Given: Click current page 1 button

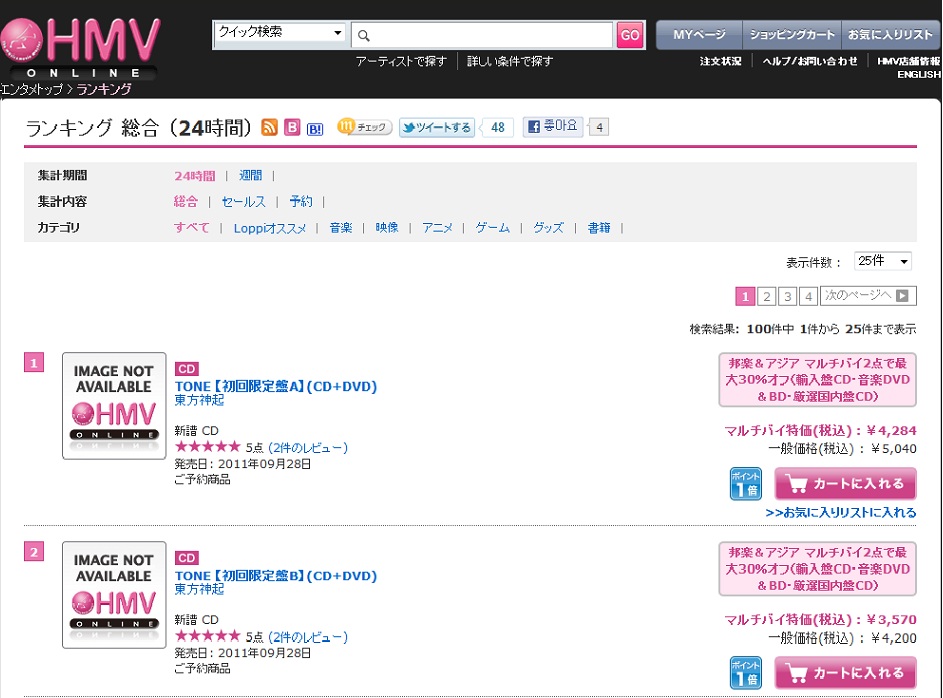Looking at the screenshot, I should tap(745, 296).
